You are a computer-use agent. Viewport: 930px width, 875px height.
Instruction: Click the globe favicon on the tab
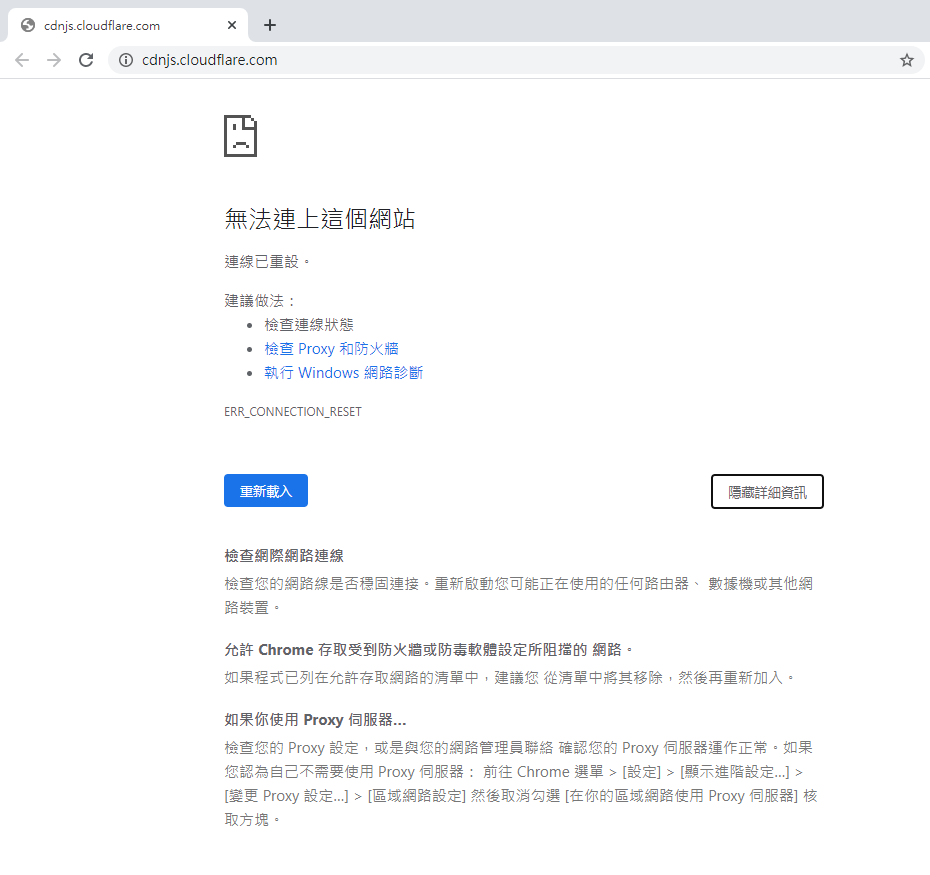pos(28,25)
